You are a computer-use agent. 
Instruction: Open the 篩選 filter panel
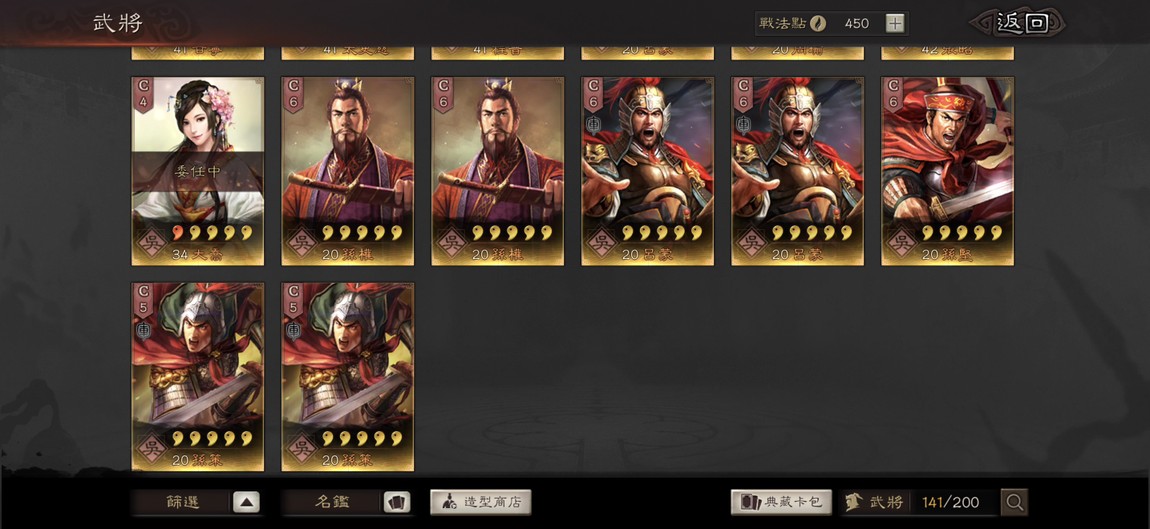182,503
